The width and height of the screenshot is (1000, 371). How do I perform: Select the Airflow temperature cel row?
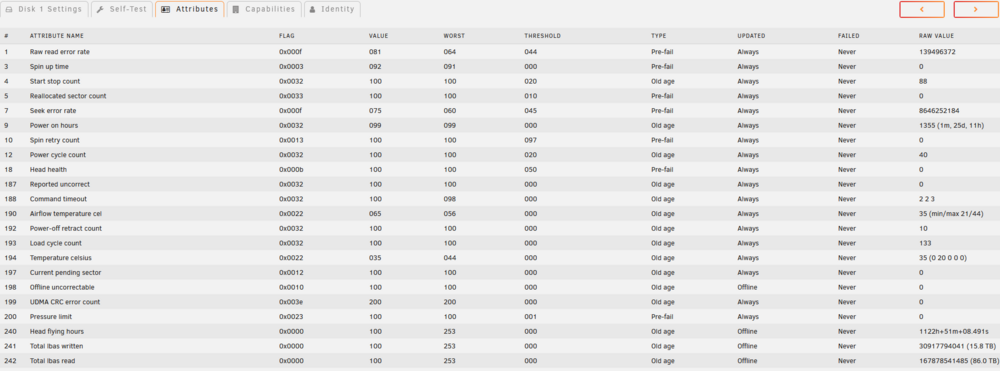click(x=500, y=214)
